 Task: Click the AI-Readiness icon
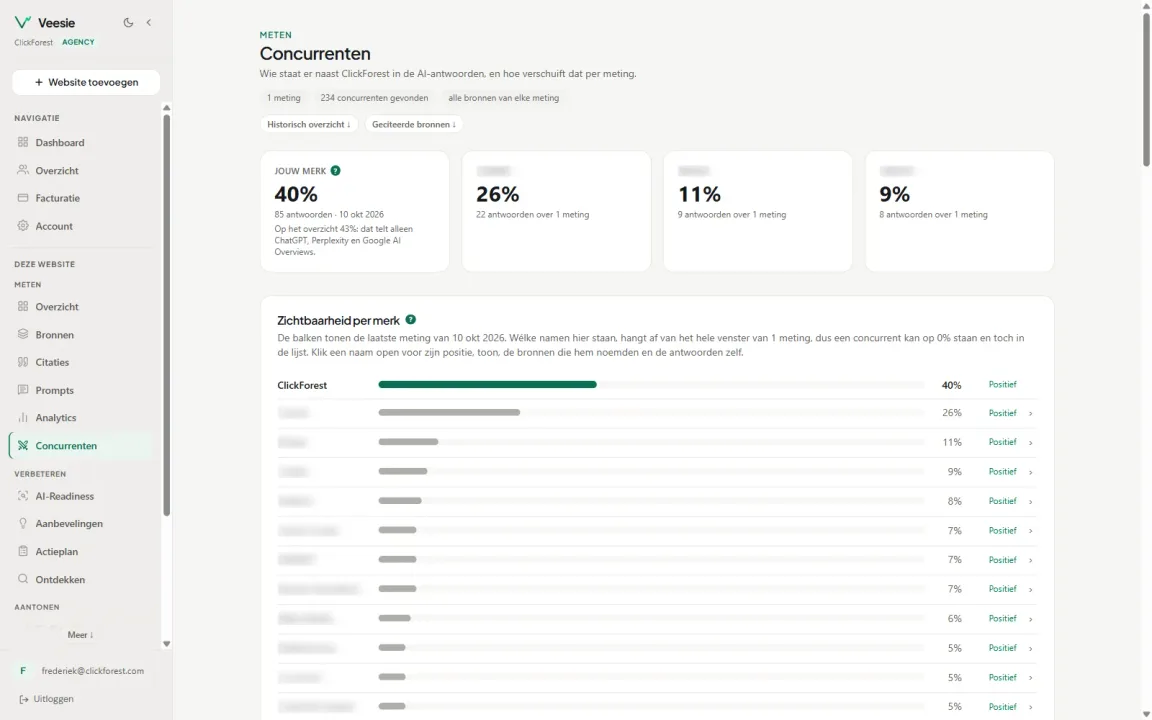coord(23,495)
